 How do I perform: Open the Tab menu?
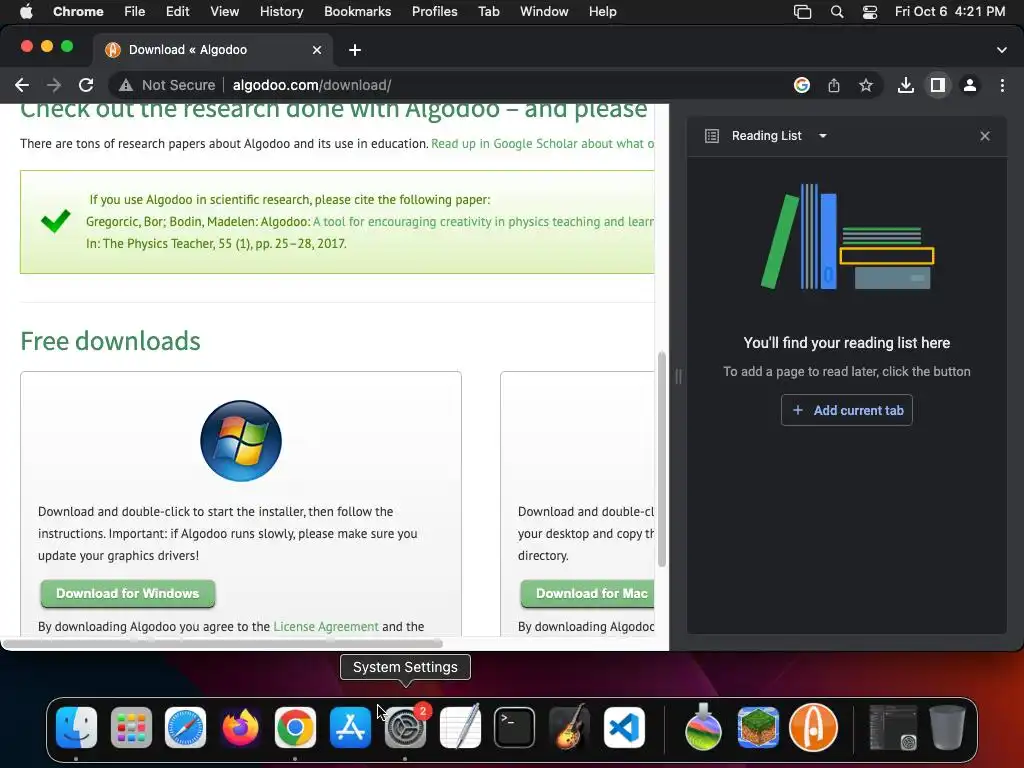[488, 12]
